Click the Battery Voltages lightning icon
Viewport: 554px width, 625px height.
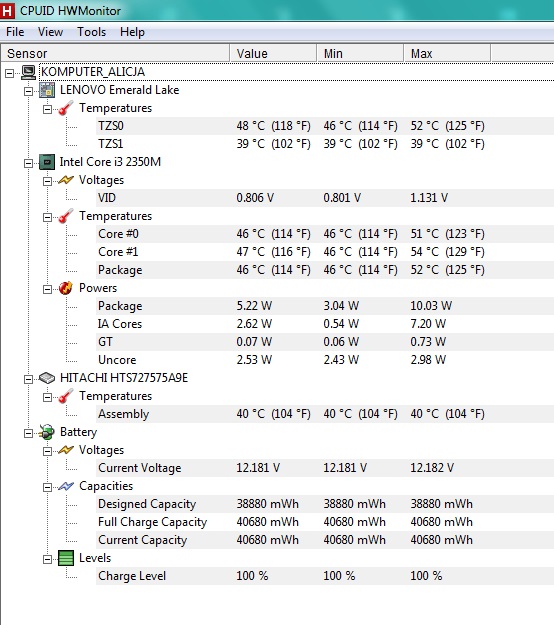tap(66, 450)
